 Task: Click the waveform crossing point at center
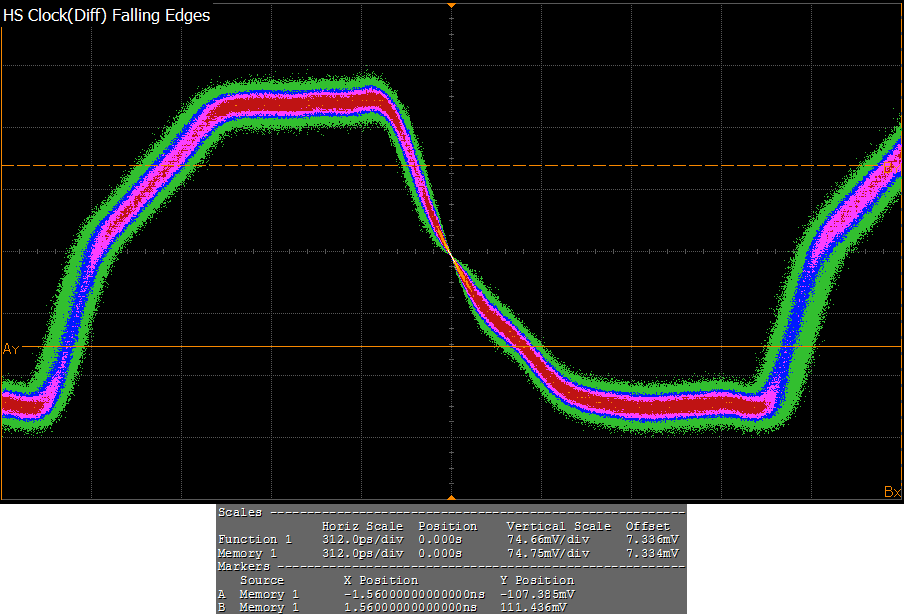pos(452,257)
